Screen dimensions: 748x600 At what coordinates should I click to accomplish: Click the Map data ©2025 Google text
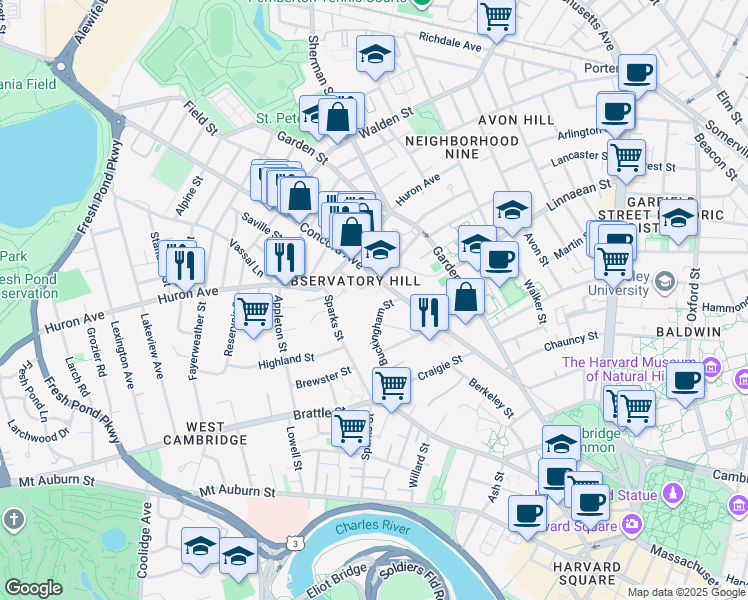pyautogui.click(x=686, y=593)
